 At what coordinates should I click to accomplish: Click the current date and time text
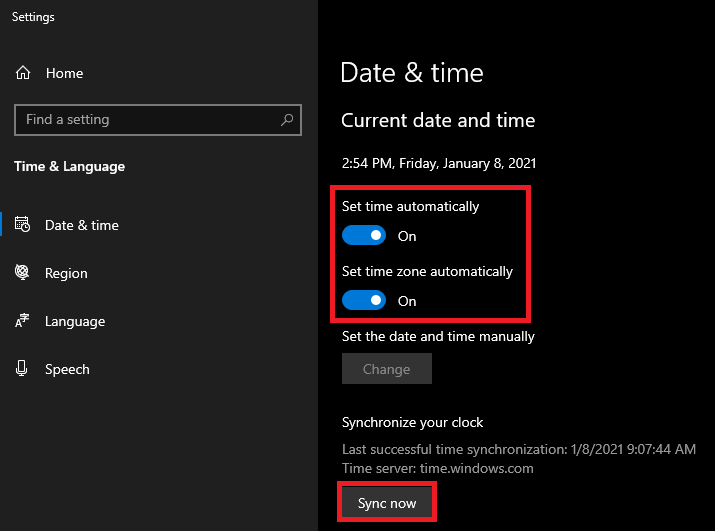click(439, 163)
